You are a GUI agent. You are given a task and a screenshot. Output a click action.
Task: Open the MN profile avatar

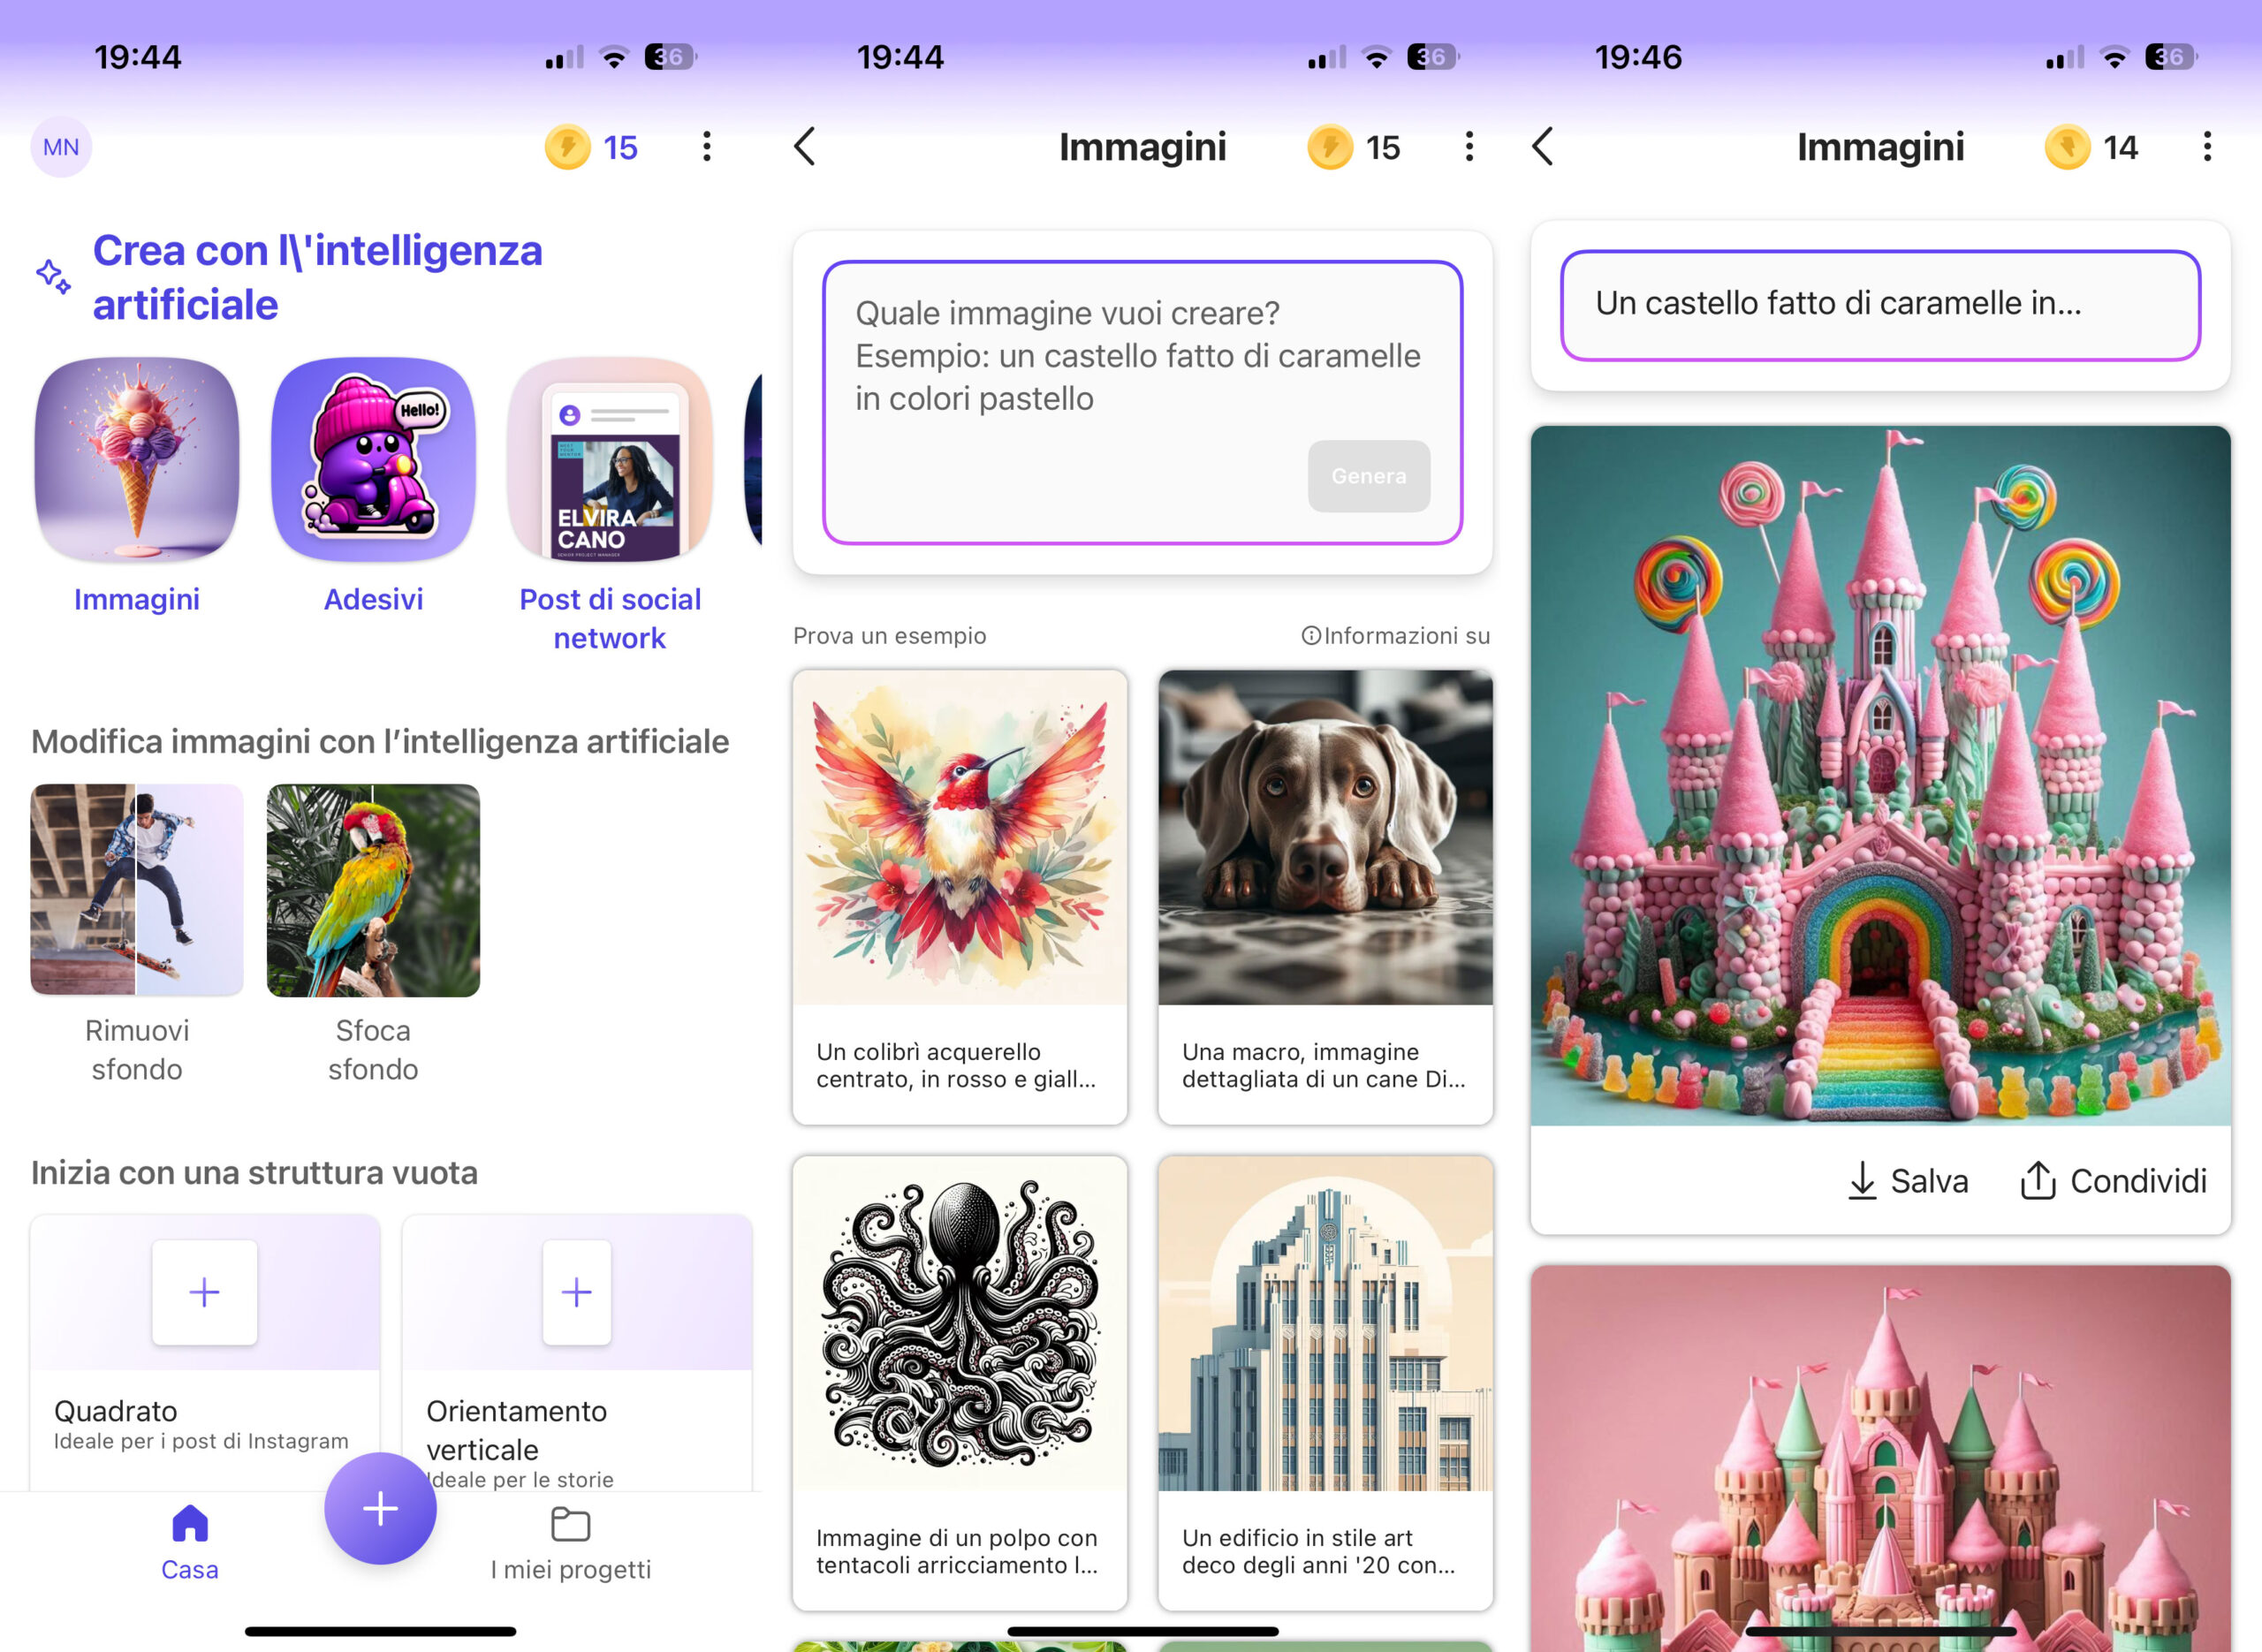[x=61, y=147]
